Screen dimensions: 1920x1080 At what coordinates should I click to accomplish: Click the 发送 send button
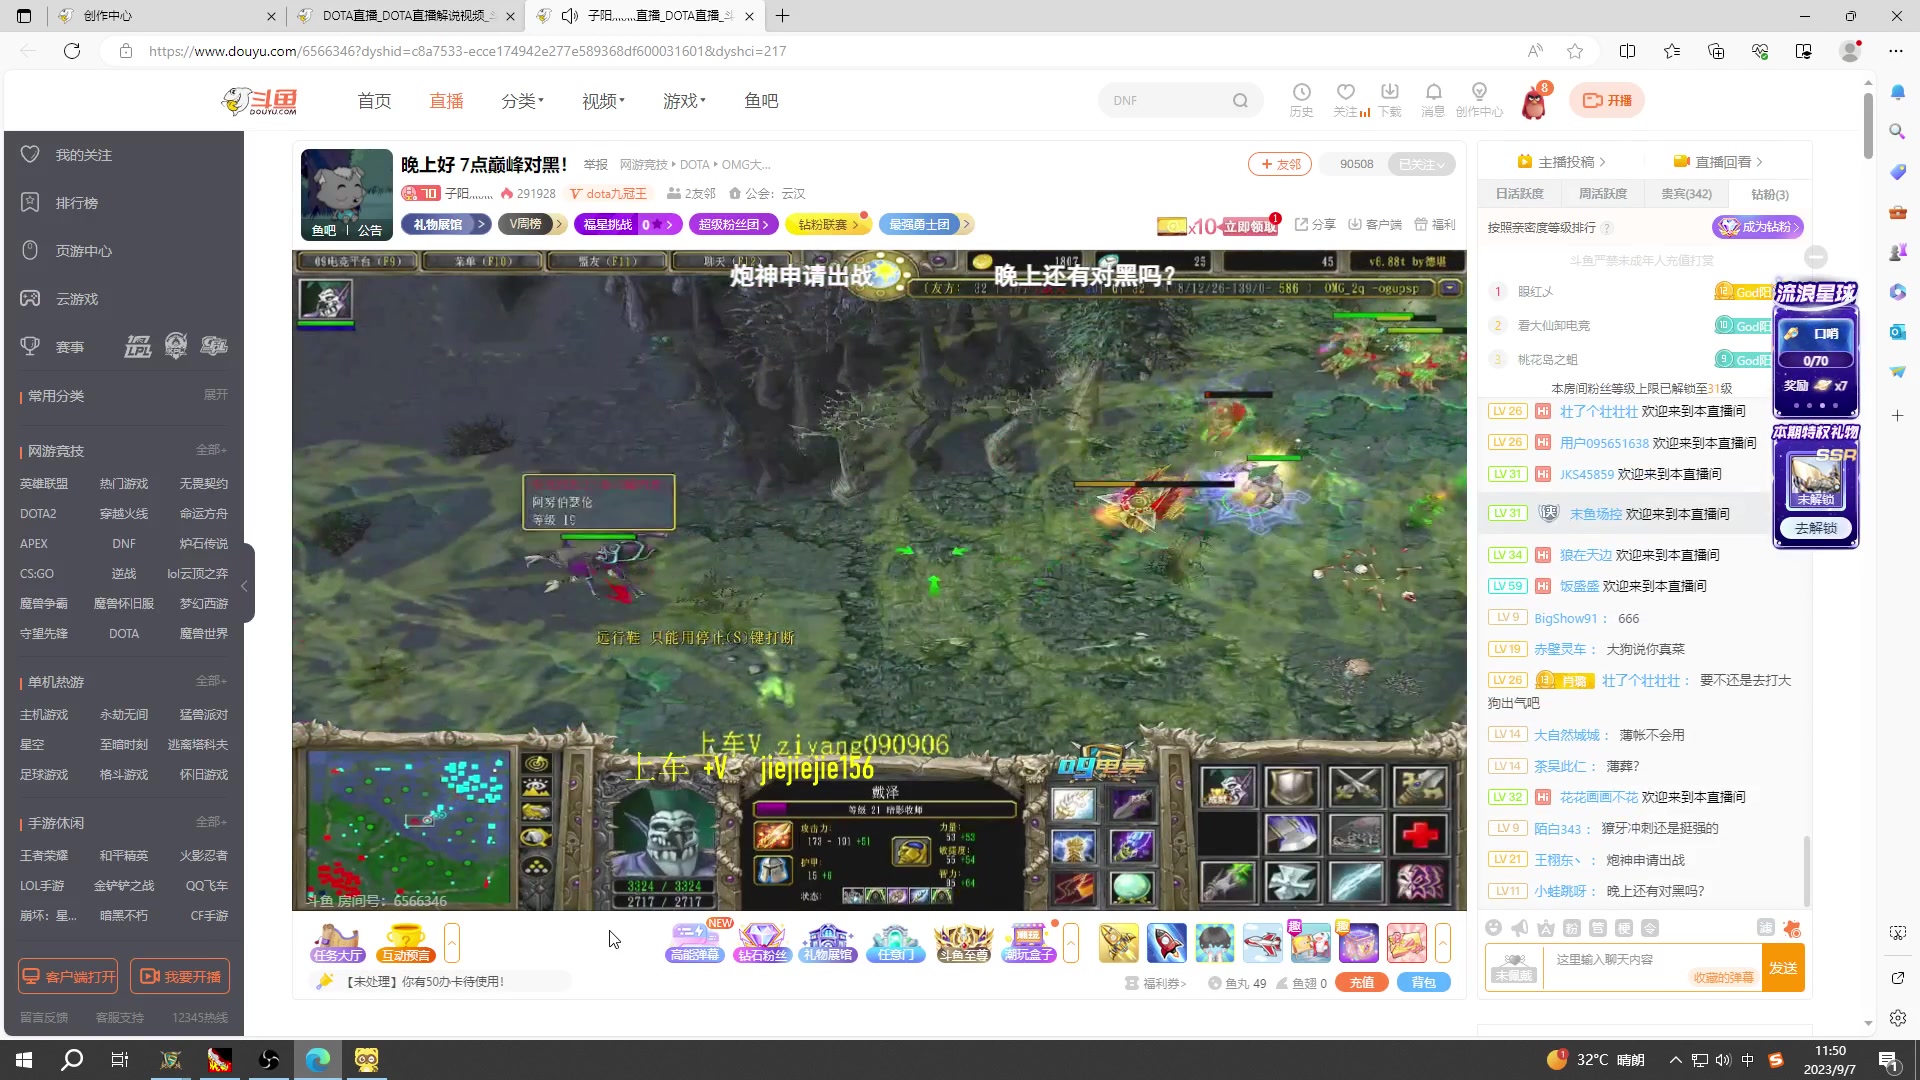1783,968
